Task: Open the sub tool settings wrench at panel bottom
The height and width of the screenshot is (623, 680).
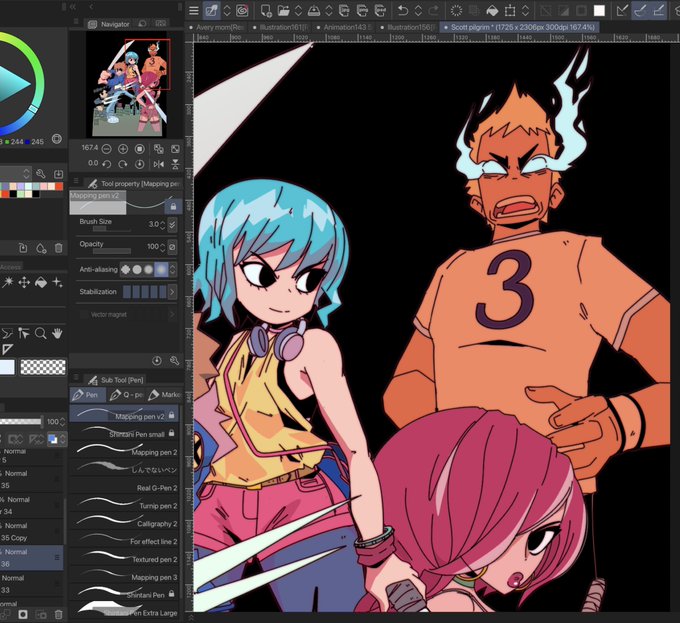Action: pyautogui.click(x=174, y=361)
